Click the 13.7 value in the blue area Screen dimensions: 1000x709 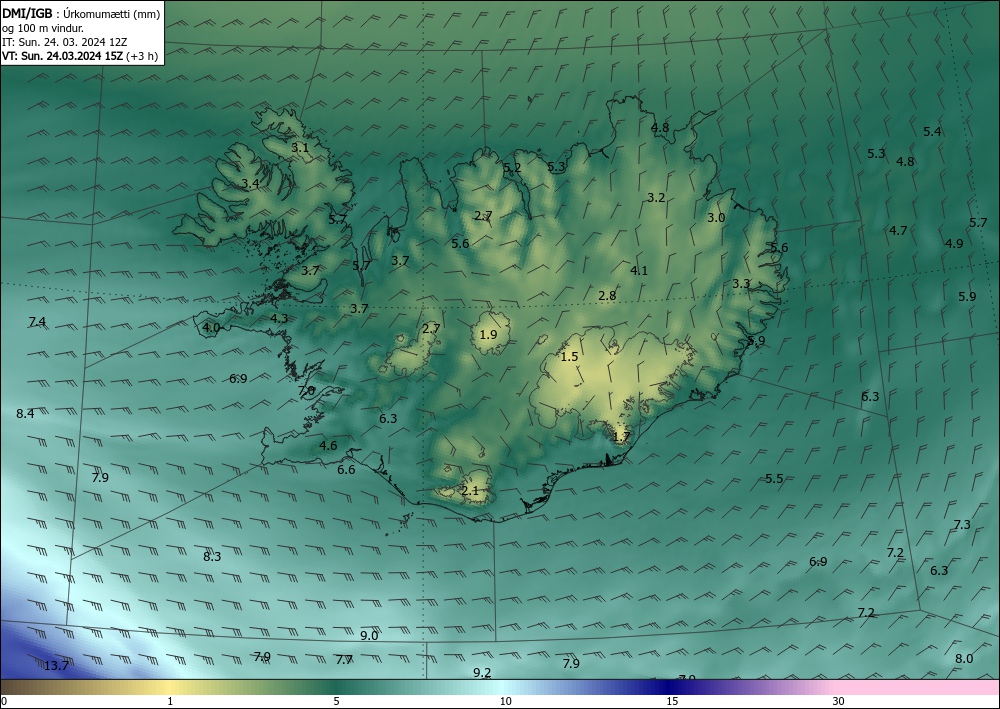56,666
